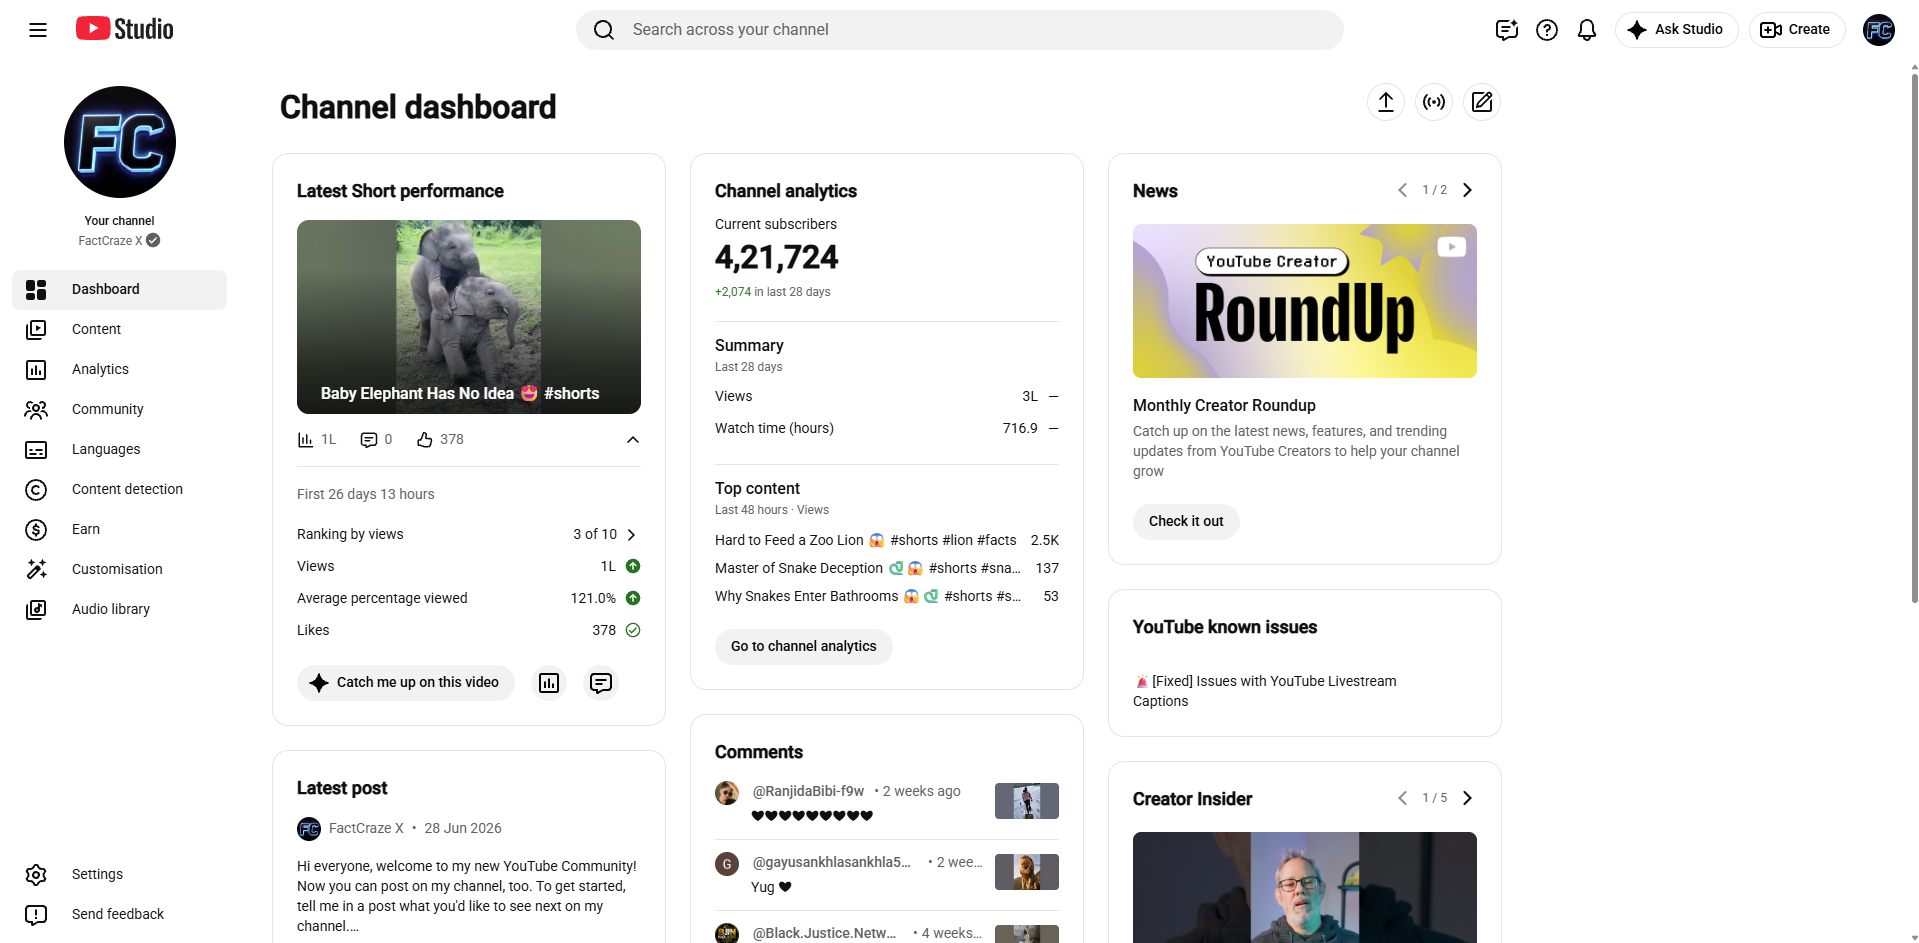Open the send feedback icon in header
The height and width of the screenshot is (943, 1919).
coord(1507,30)
